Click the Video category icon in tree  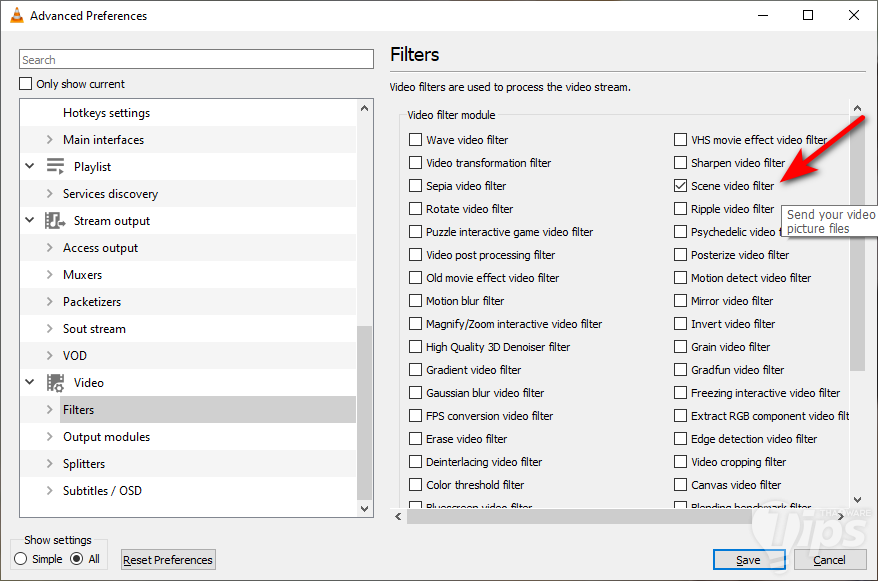tap(55, 383)
